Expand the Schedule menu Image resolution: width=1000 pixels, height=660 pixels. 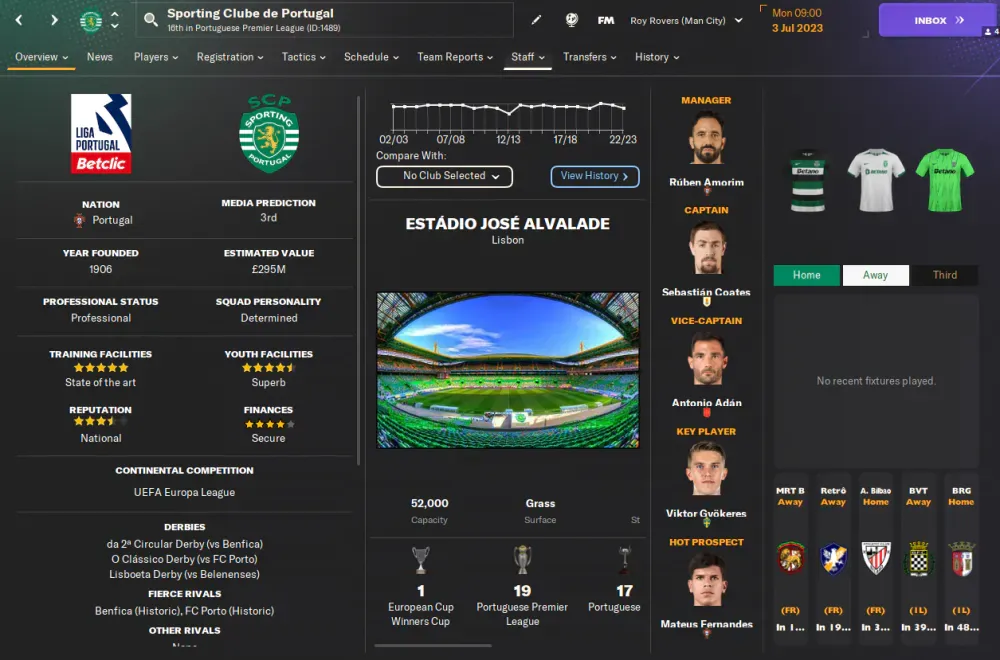(x=371, y=57)
